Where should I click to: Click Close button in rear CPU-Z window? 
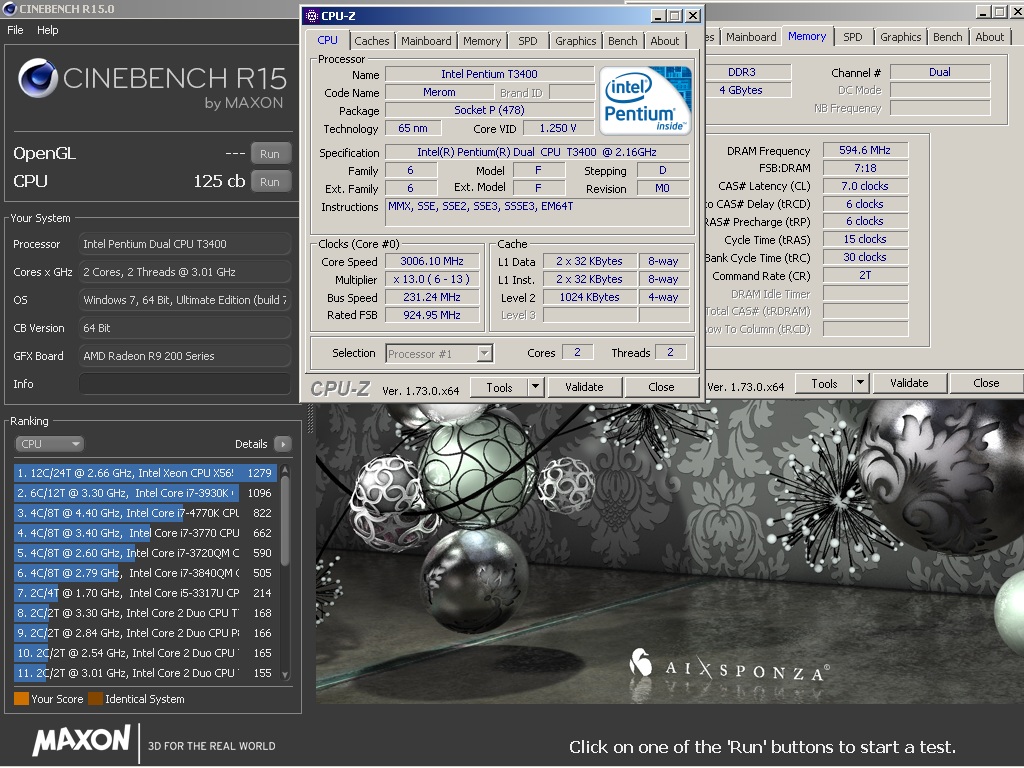click(986, 383)
